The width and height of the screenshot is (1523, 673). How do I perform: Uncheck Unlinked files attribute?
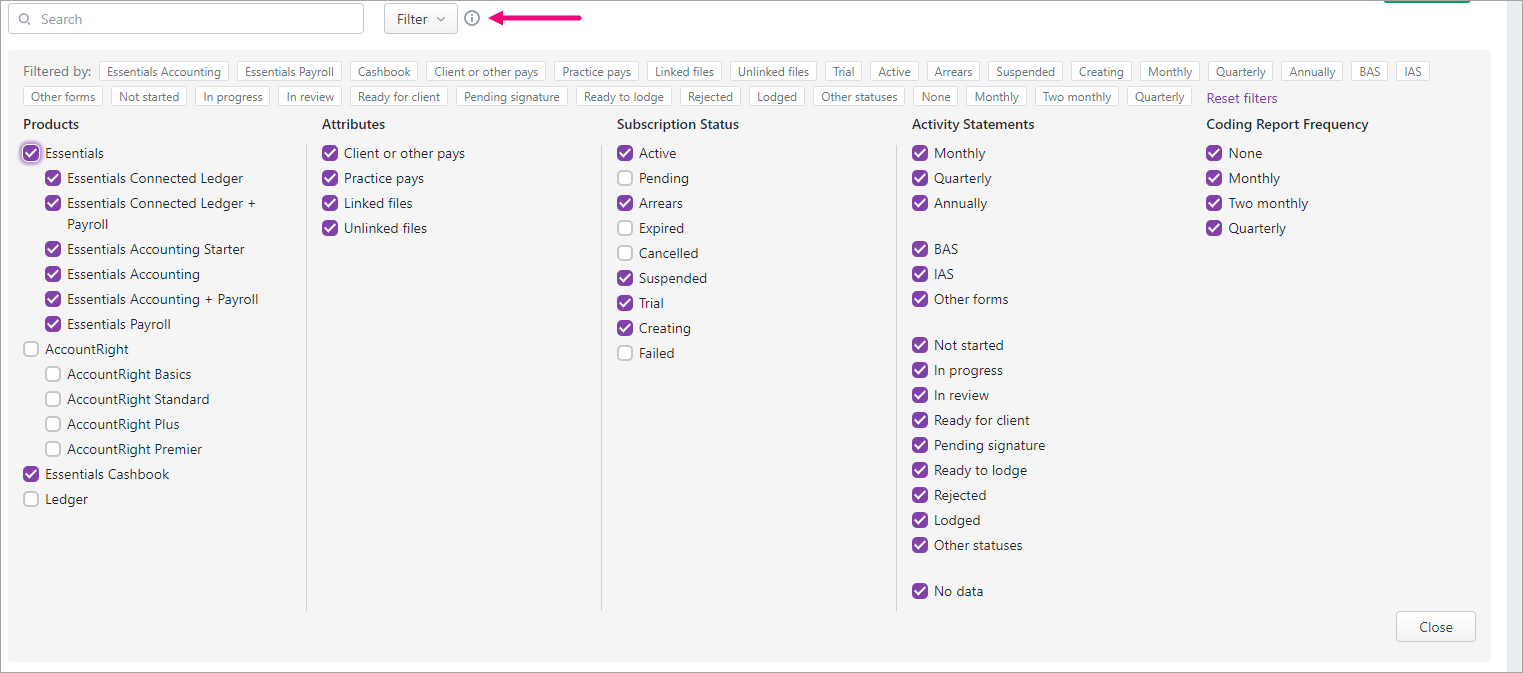330,228
